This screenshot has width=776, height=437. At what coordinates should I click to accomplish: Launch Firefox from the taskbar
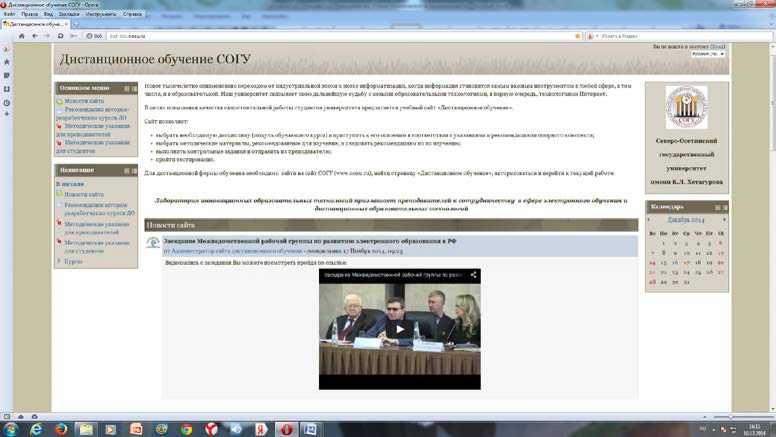coord(61,429)
